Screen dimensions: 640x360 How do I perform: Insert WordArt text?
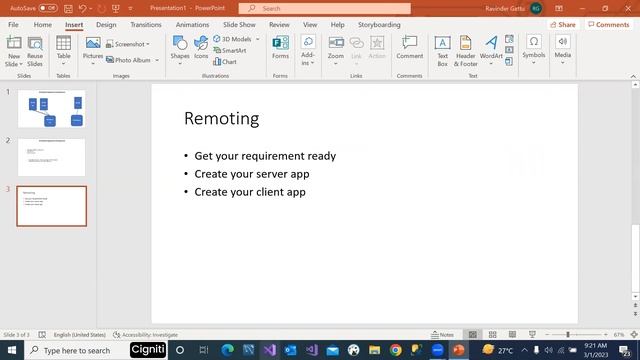[x=491, y=51]
